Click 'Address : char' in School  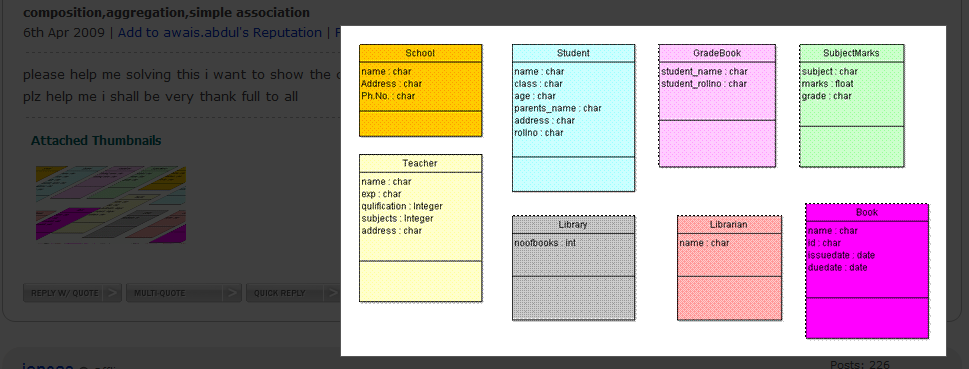coord(391,83)
